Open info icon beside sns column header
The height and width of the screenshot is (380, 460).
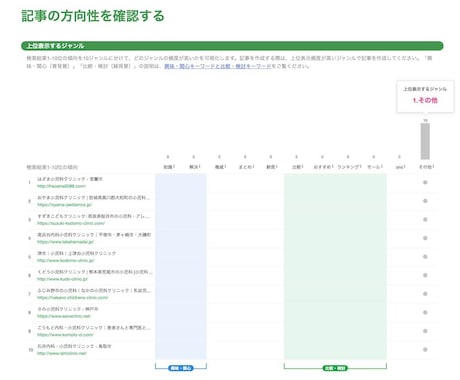click(405, 166)
